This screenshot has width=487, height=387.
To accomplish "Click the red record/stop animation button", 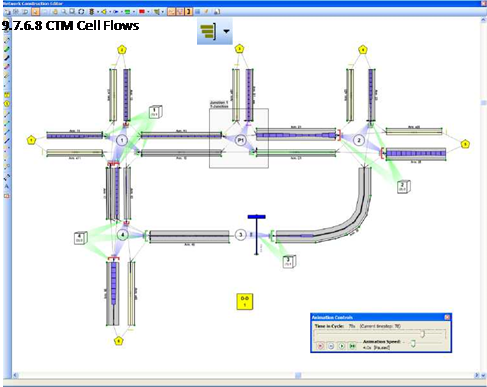I will 320,346.
